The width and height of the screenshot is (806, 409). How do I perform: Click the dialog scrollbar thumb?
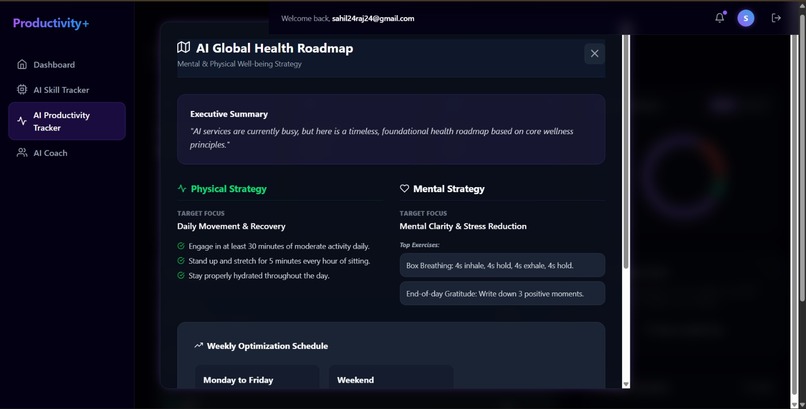pos(626,152)
